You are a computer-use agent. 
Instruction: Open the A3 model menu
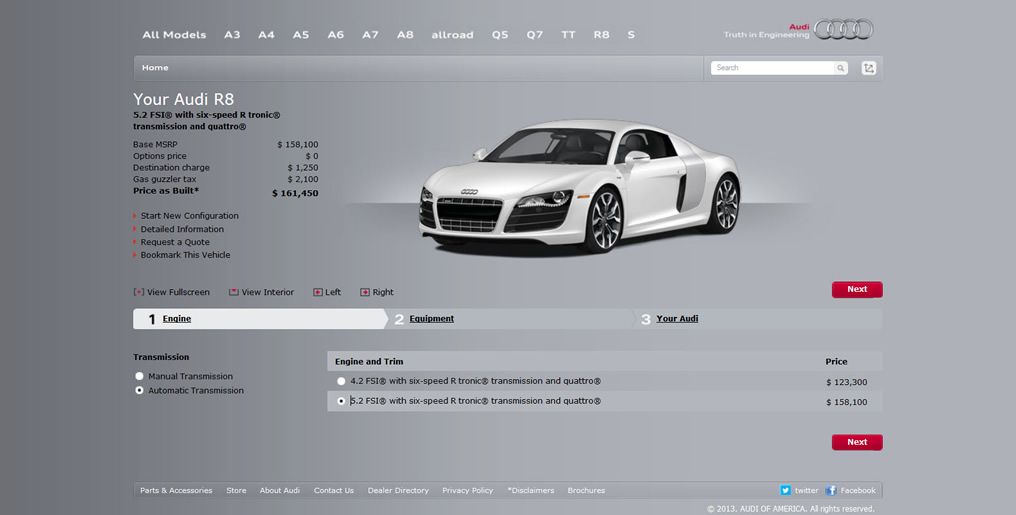232,35
